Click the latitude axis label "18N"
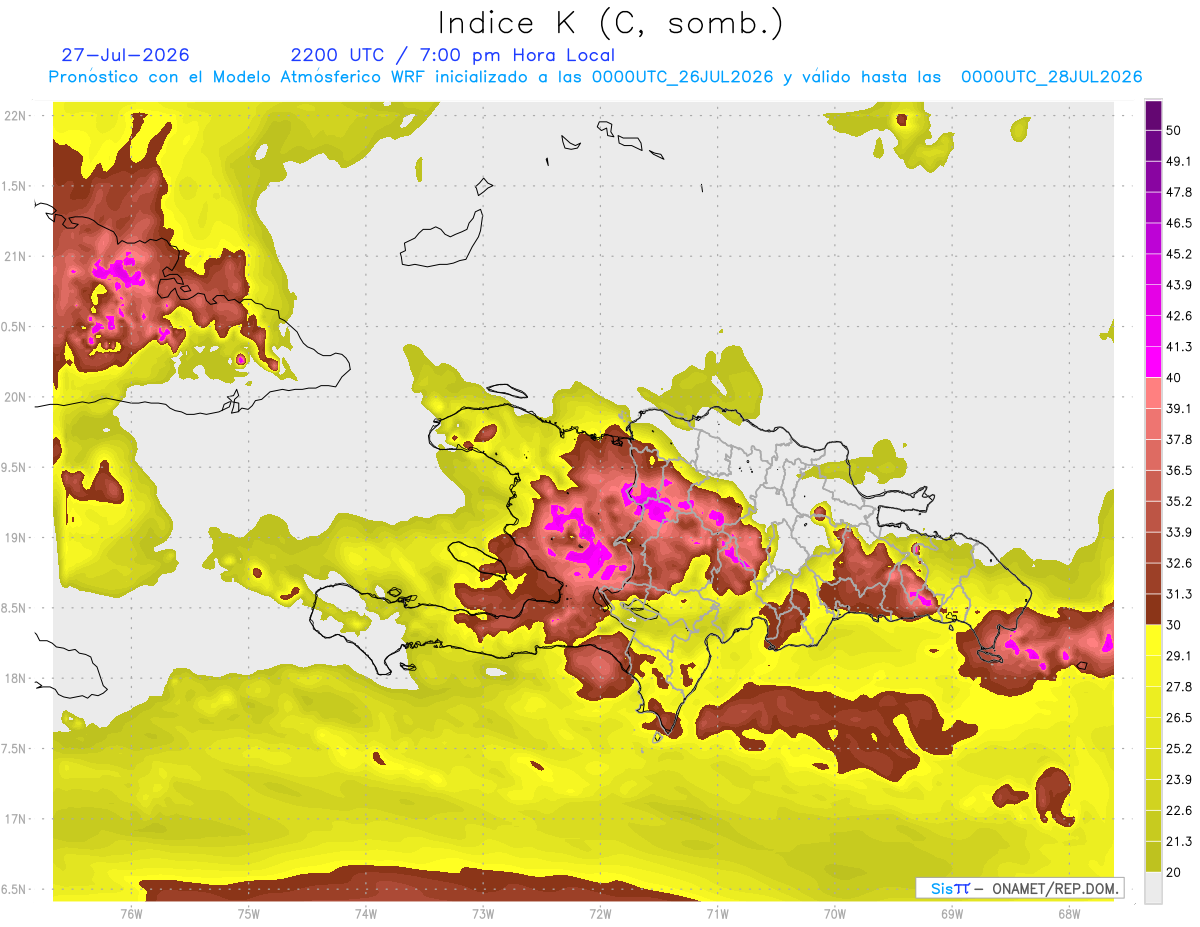Screen dimensions: 1200x927 coord(17,679)
